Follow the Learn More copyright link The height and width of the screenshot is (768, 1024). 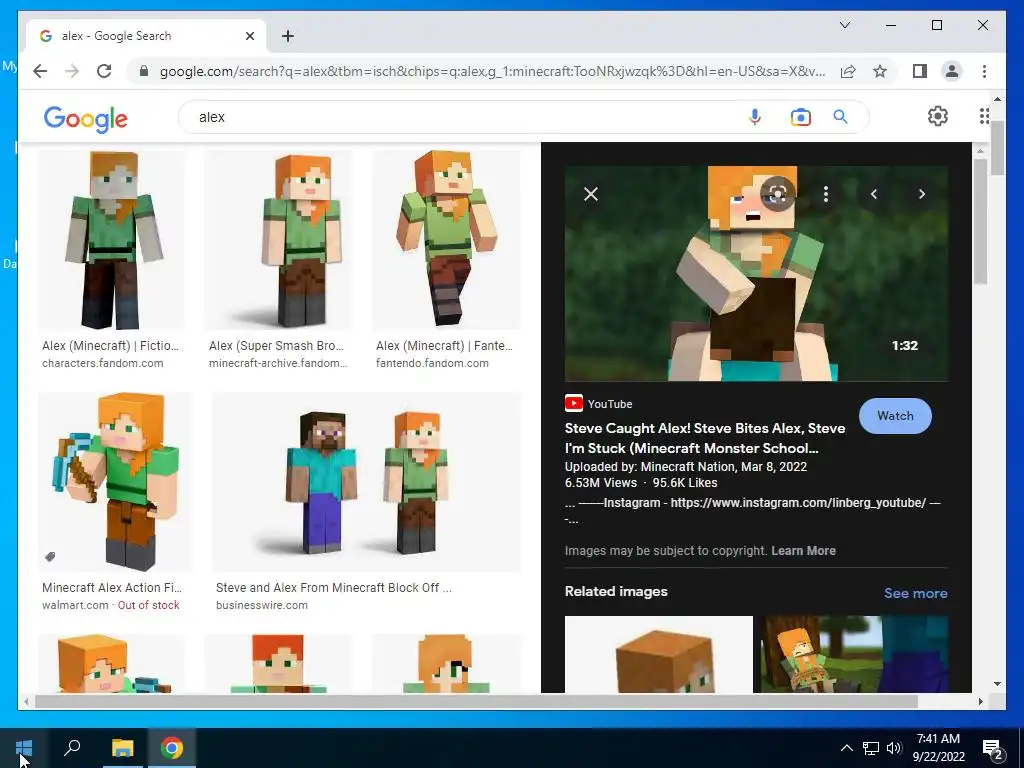(803, 551)
